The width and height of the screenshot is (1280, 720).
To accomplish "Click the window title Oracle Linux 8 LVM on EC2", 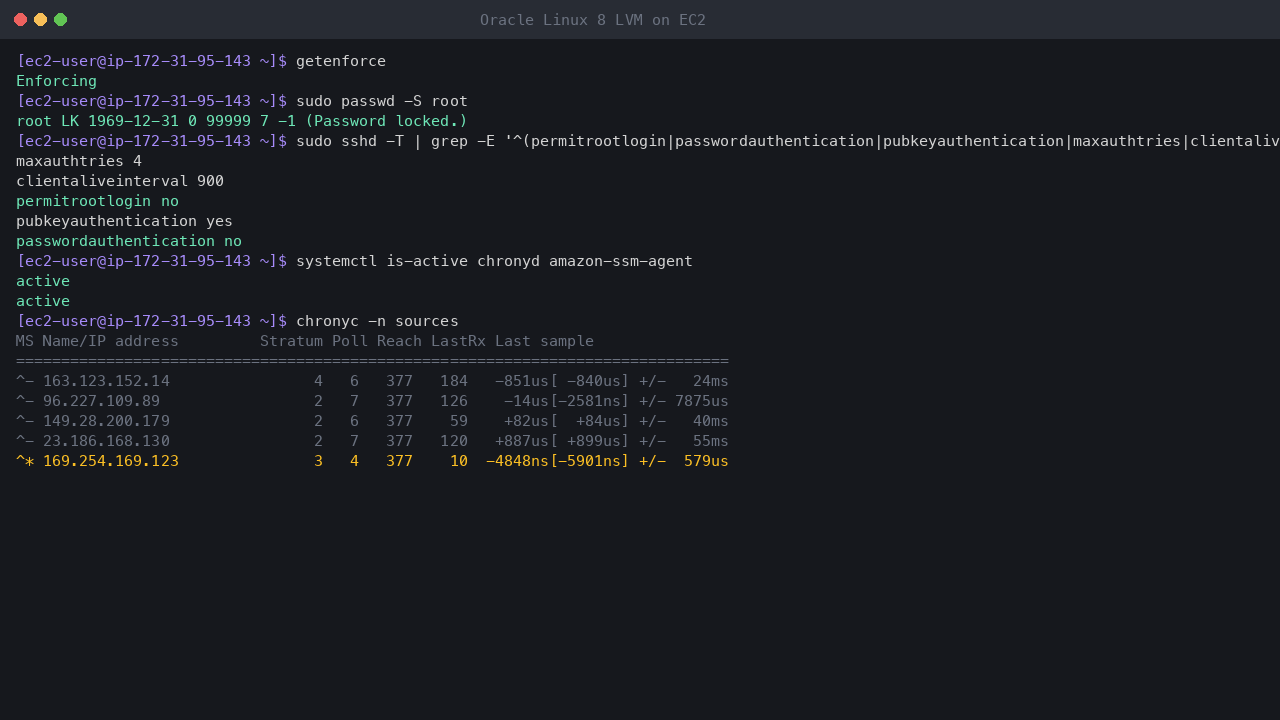I will pos(593,20).
